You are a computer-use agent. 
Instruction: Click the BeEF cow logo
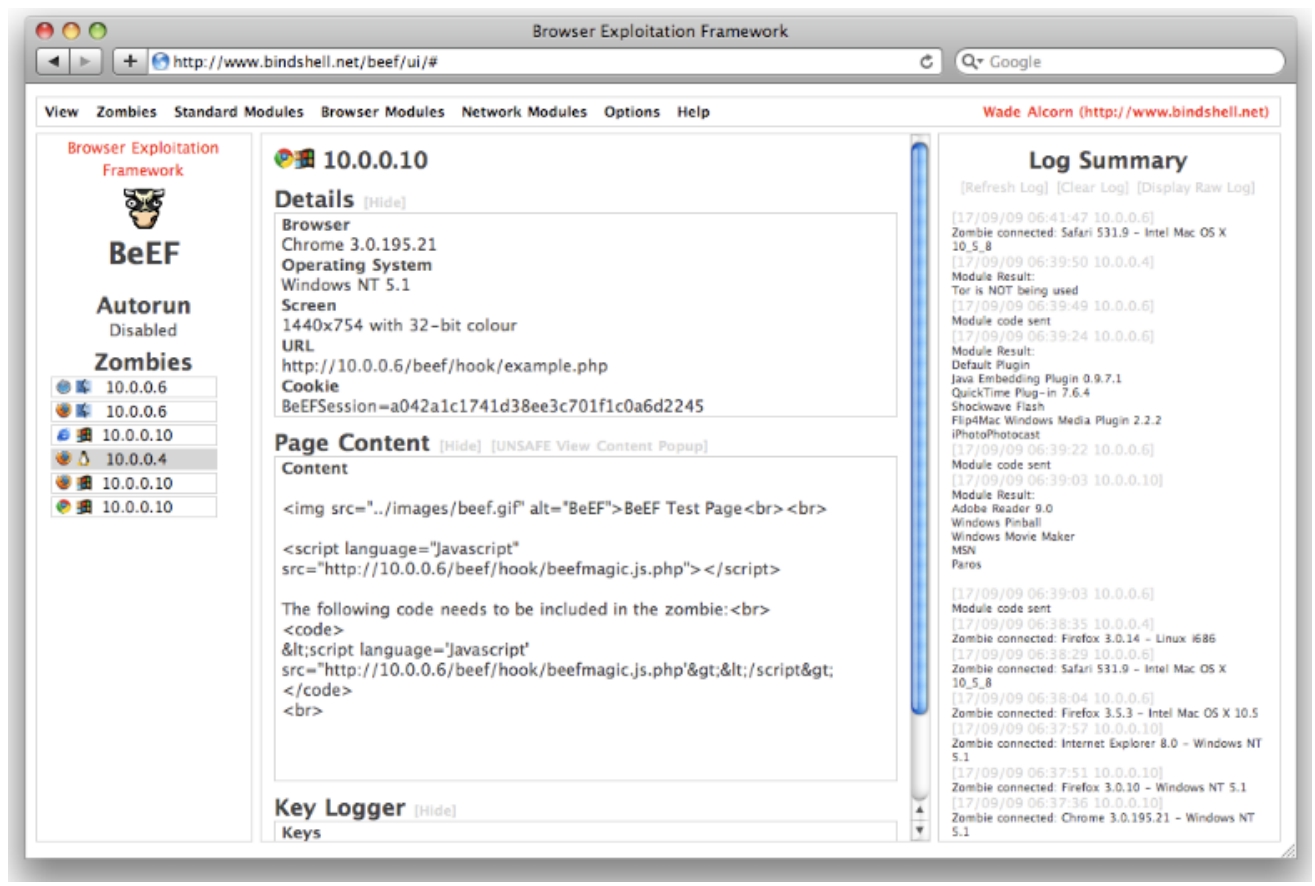click(x=144, y=207)
